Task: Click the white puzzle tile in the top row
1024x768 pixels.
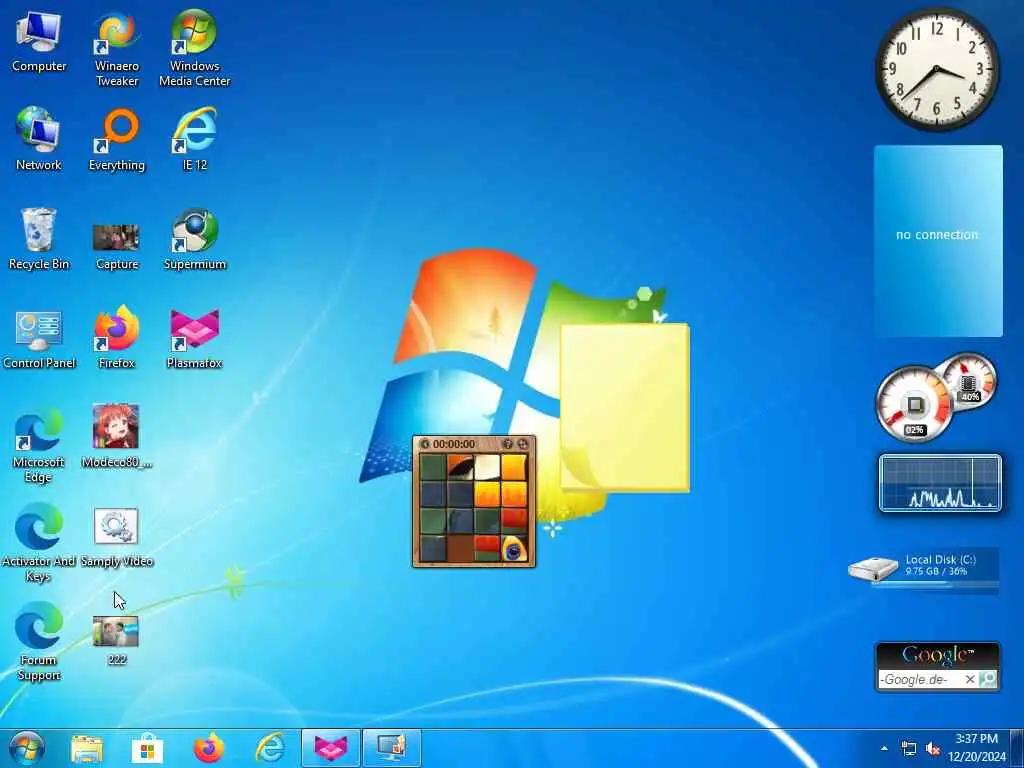Action: point(487,468)
